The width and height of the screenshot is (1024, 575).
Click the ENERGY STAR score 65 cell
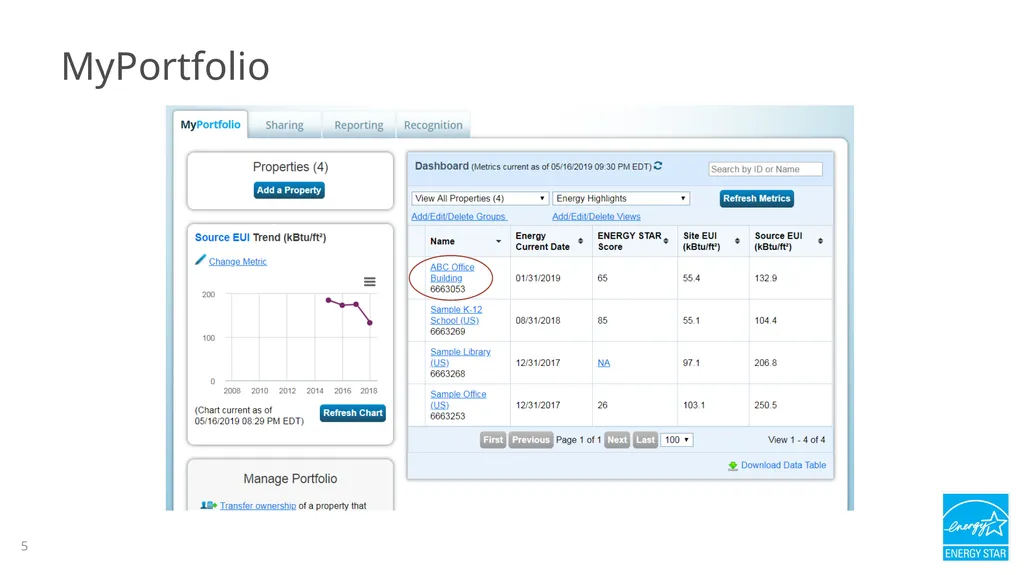coord(602,278)
